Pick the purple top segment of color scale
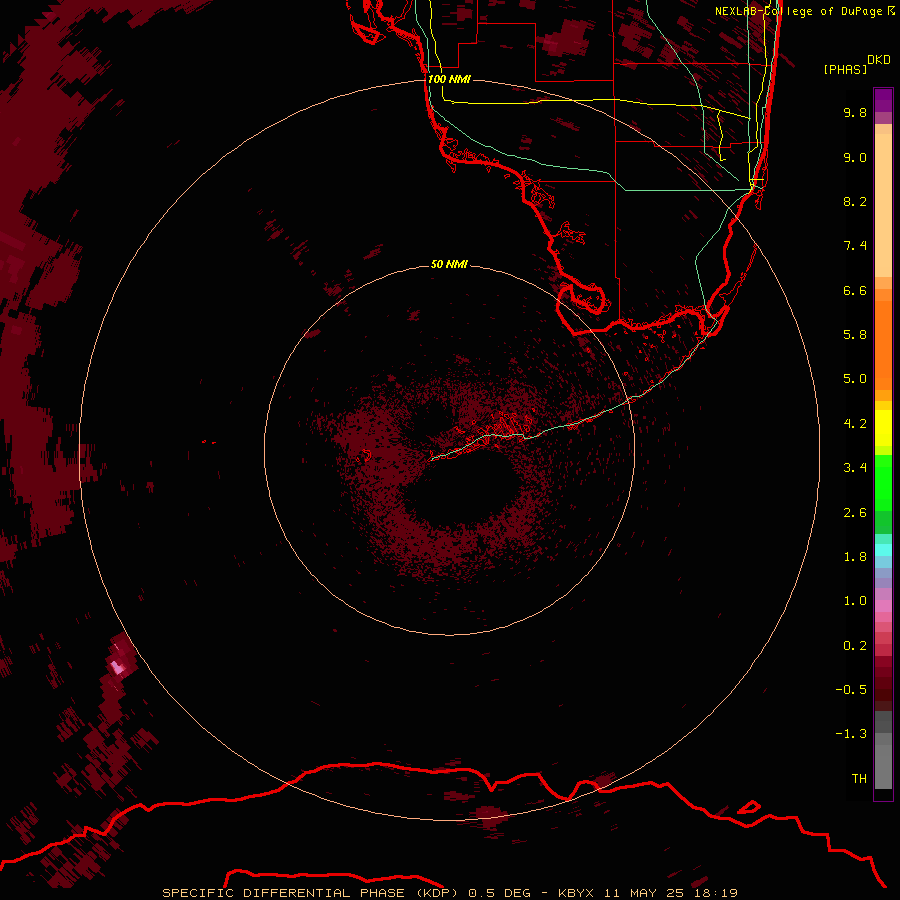Screen dimensions: 900x900 883,100
